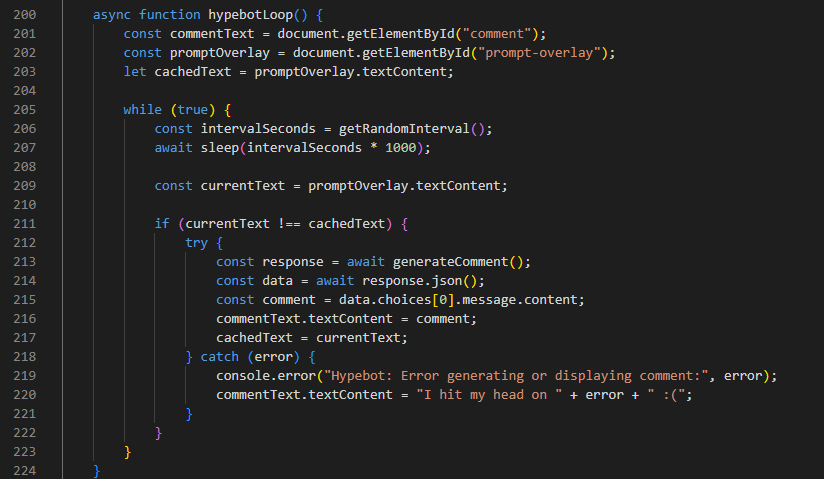Click the yellow closing brace on line 223

coord(127,452)
